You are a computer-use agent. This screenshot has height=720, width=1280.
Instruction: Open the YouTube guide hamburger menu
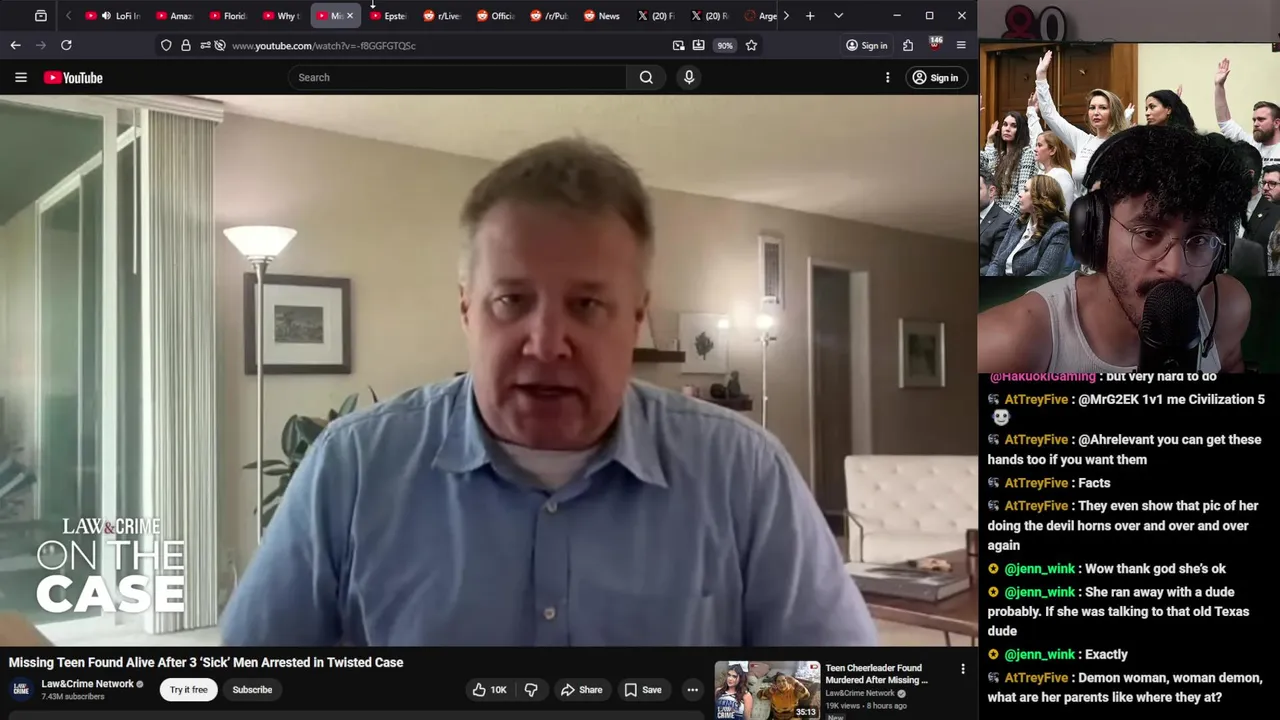pos(20,77)
